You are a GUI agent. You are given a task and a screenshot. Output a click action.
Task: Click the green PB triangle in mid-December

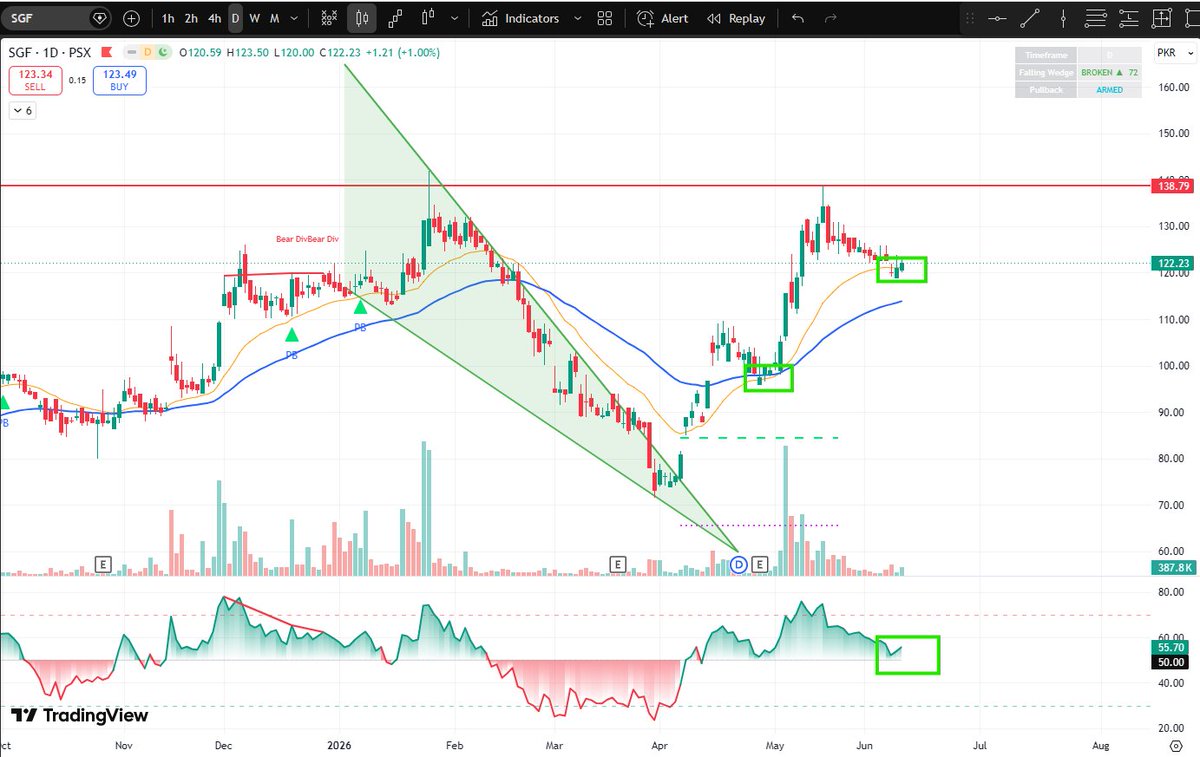[x=291, y=335]
